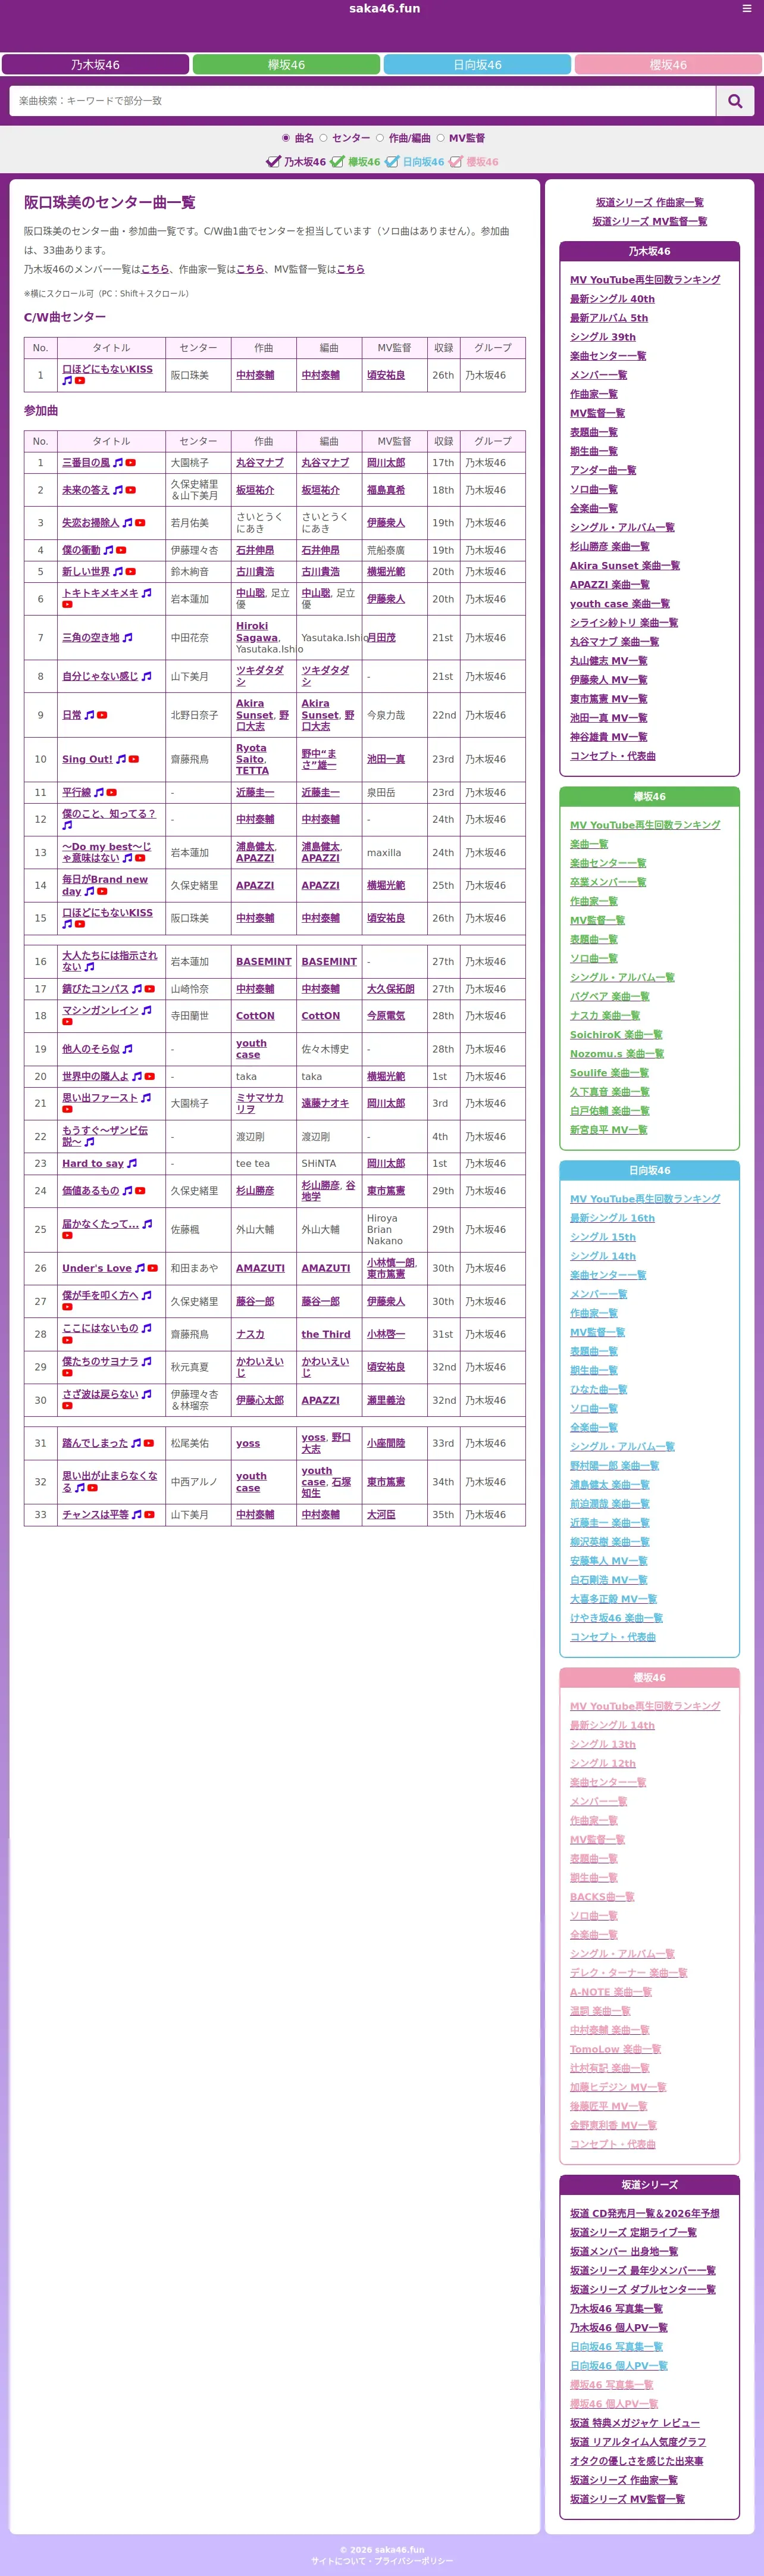Image resolution: width=764 pixels, height=2576 pixels.
Task: Open MV director link 池田一真
Action: (385, 760)
